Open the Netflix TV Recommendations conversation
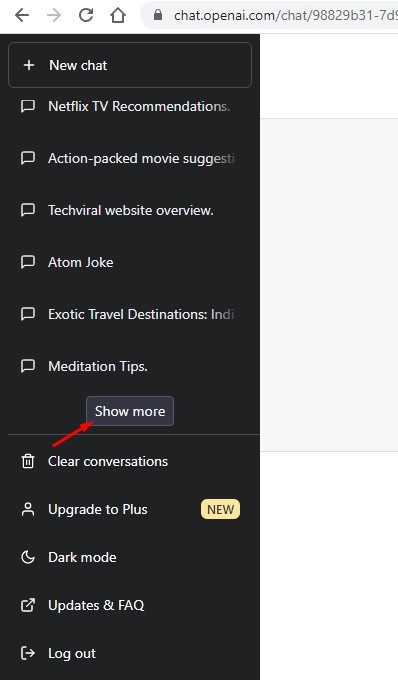Viewport: 398px width, 680px height. coord(130,106)
